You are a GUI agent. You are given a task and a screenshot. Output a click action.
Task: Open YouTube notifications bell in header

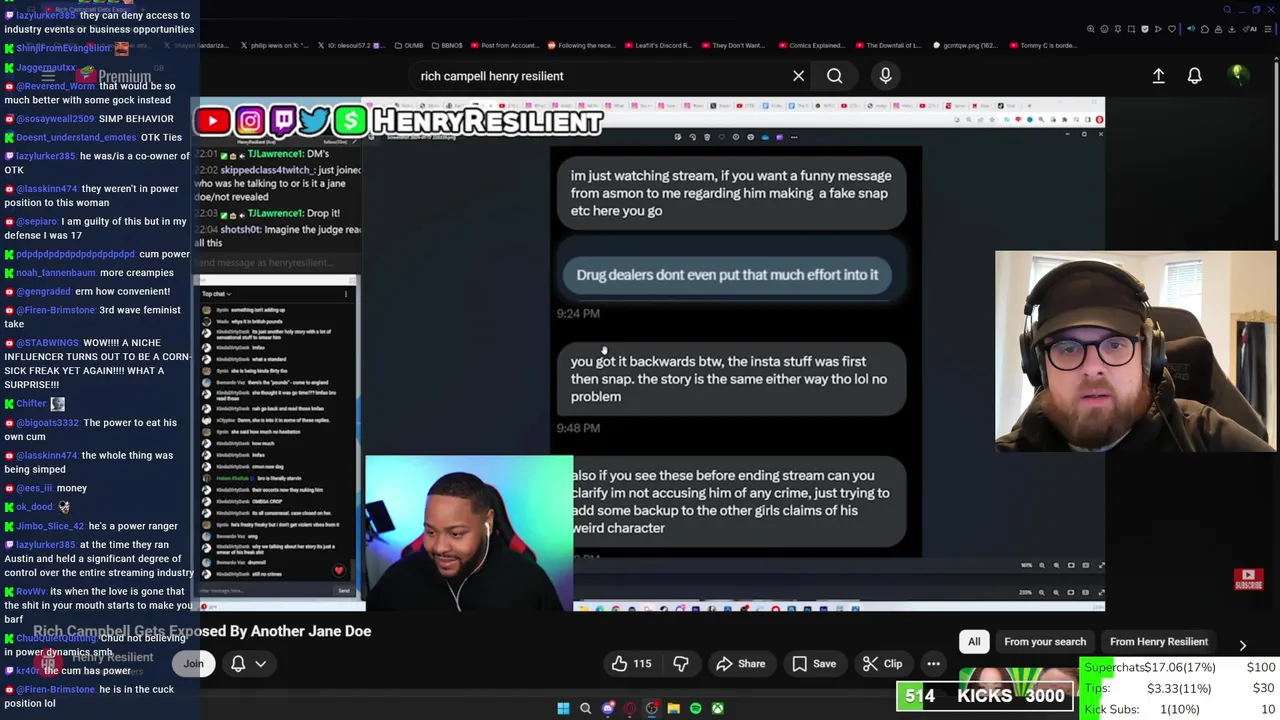point(1195,76)
